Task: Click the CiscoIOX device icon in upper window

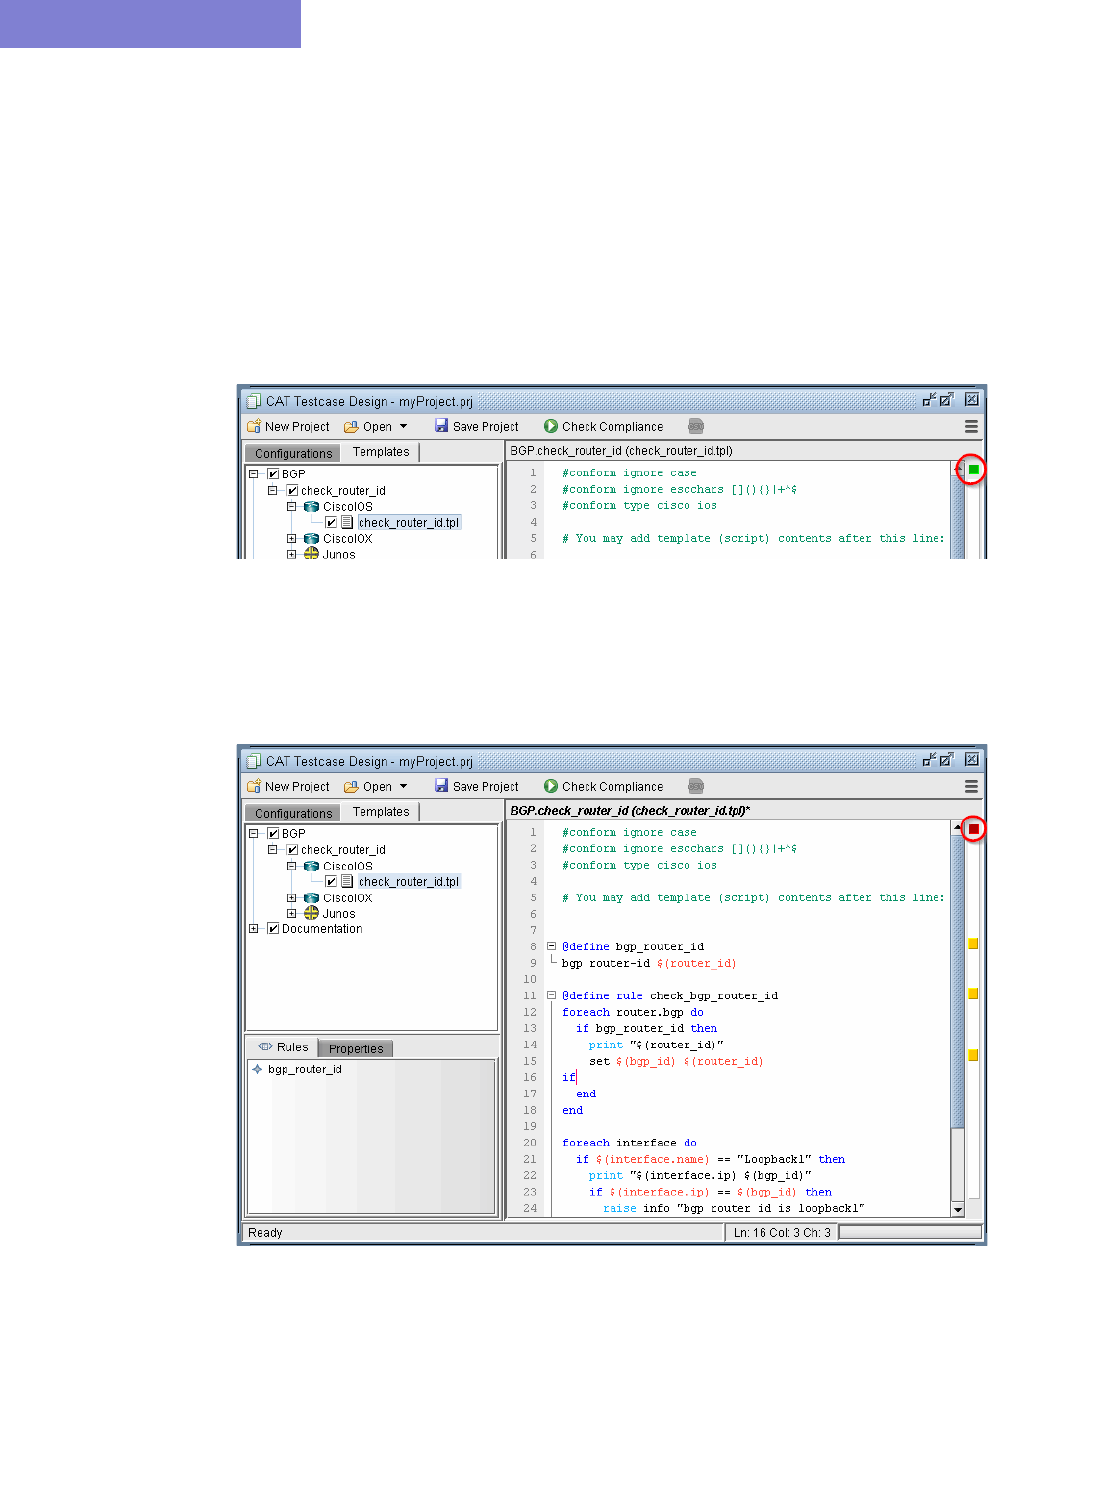Action: pos(311,539)
